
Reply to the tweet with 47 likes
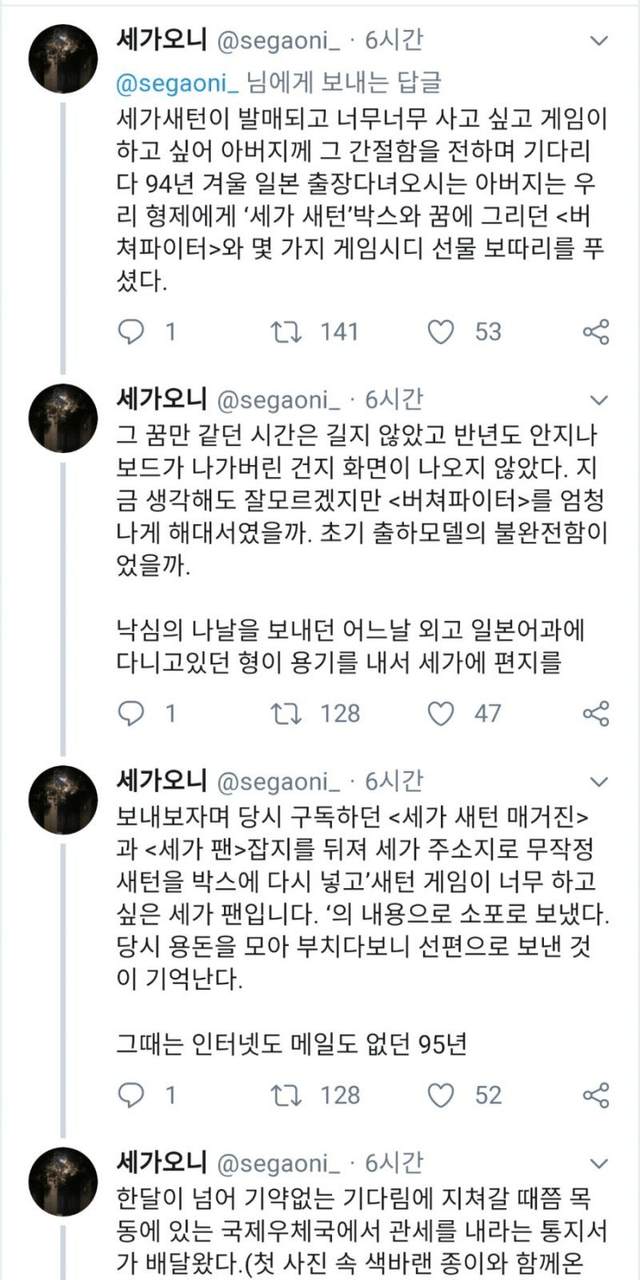tap(132, 713)
